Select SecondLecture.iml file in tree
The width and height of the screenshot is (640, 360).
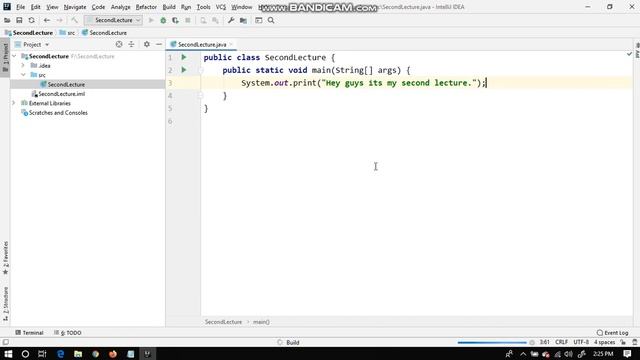click(x=62, y=93)
